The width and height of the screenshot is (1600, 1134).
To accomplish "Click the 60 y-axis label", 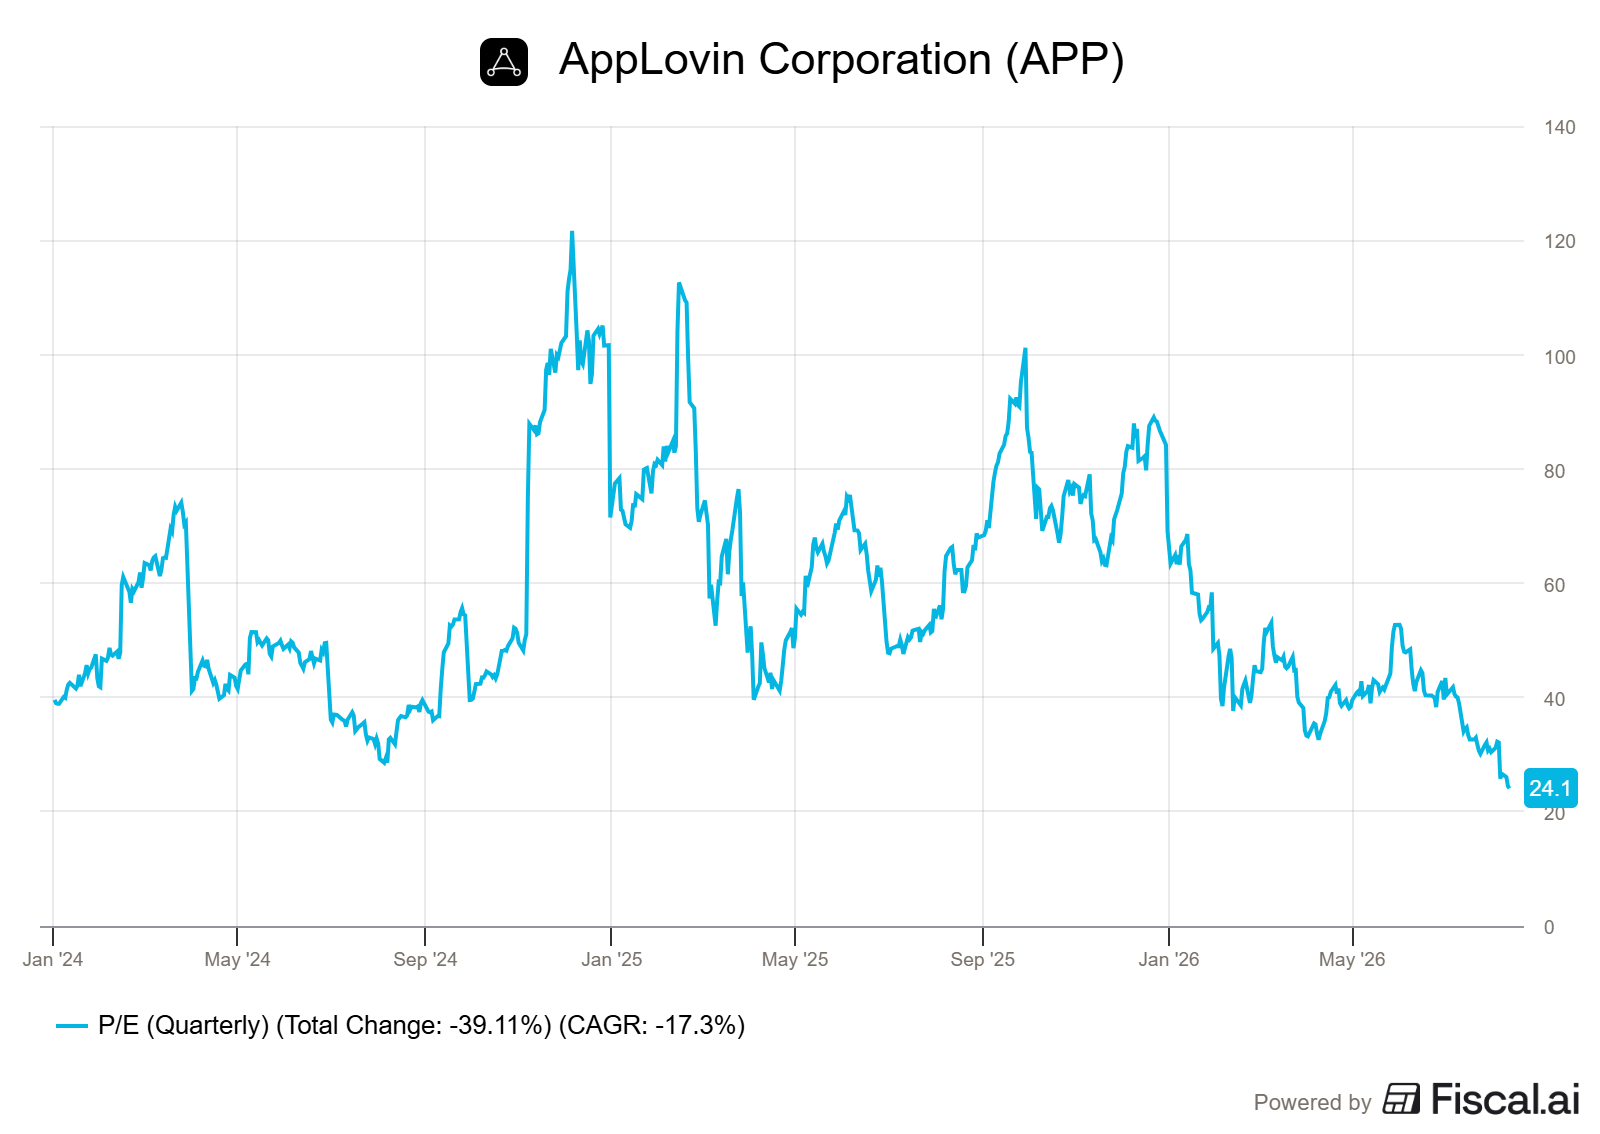I will [x=1554, y=585].
